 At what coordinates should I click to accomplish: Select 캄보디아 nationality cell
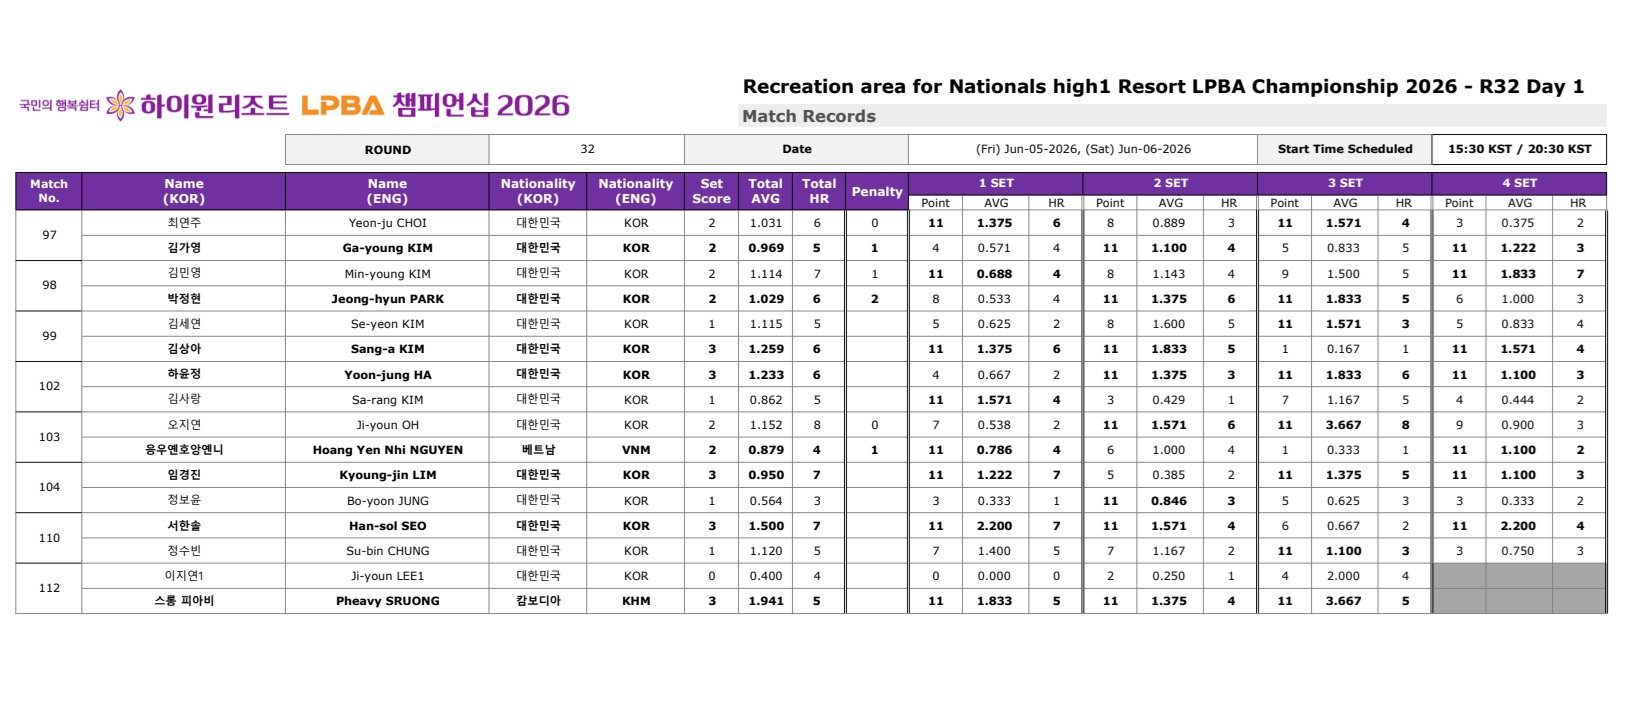point(538,601)
